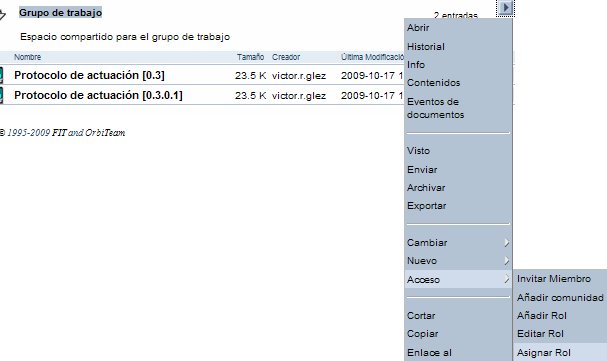Open the Grupo de trabajo folder link

[60, 13]
